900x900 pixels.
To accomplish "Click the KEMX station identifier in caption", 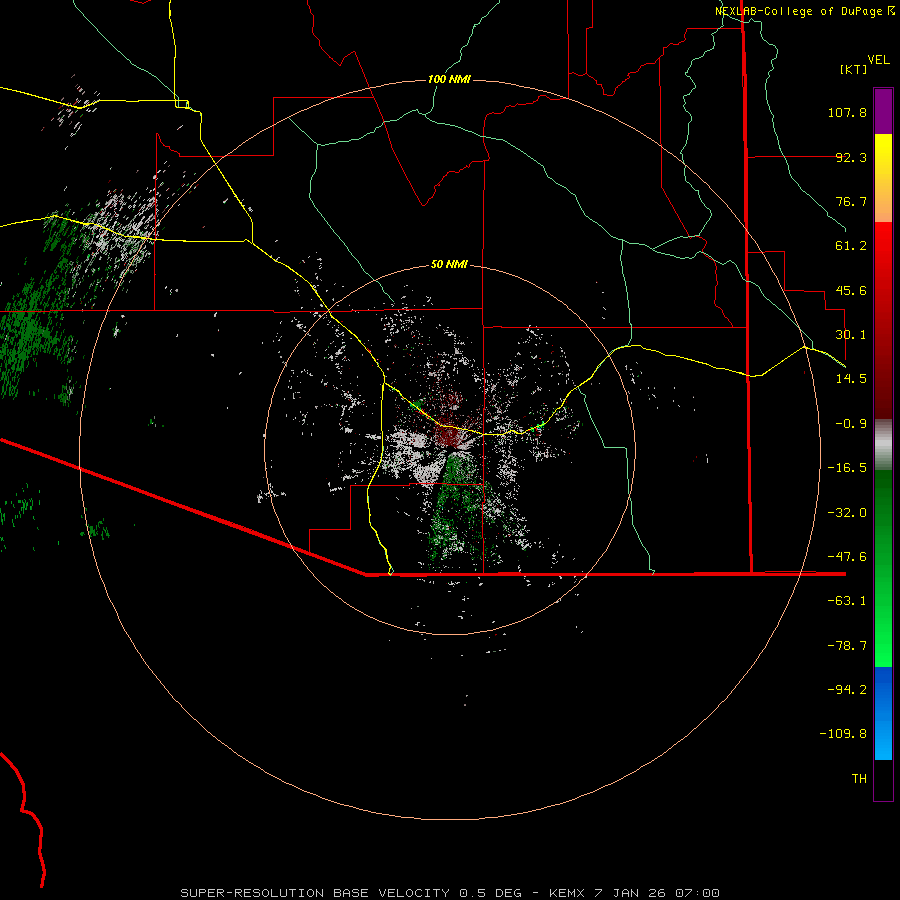I will point(568,893).
